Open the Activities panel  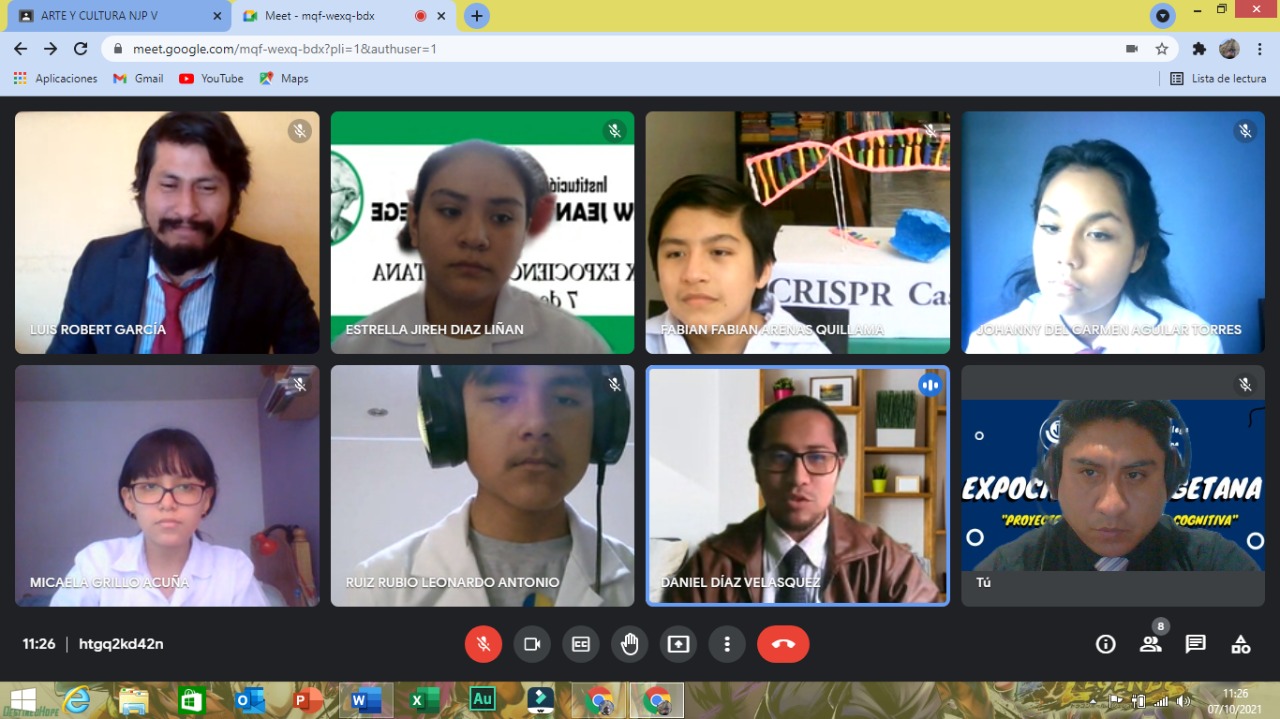pos(1240,644)
